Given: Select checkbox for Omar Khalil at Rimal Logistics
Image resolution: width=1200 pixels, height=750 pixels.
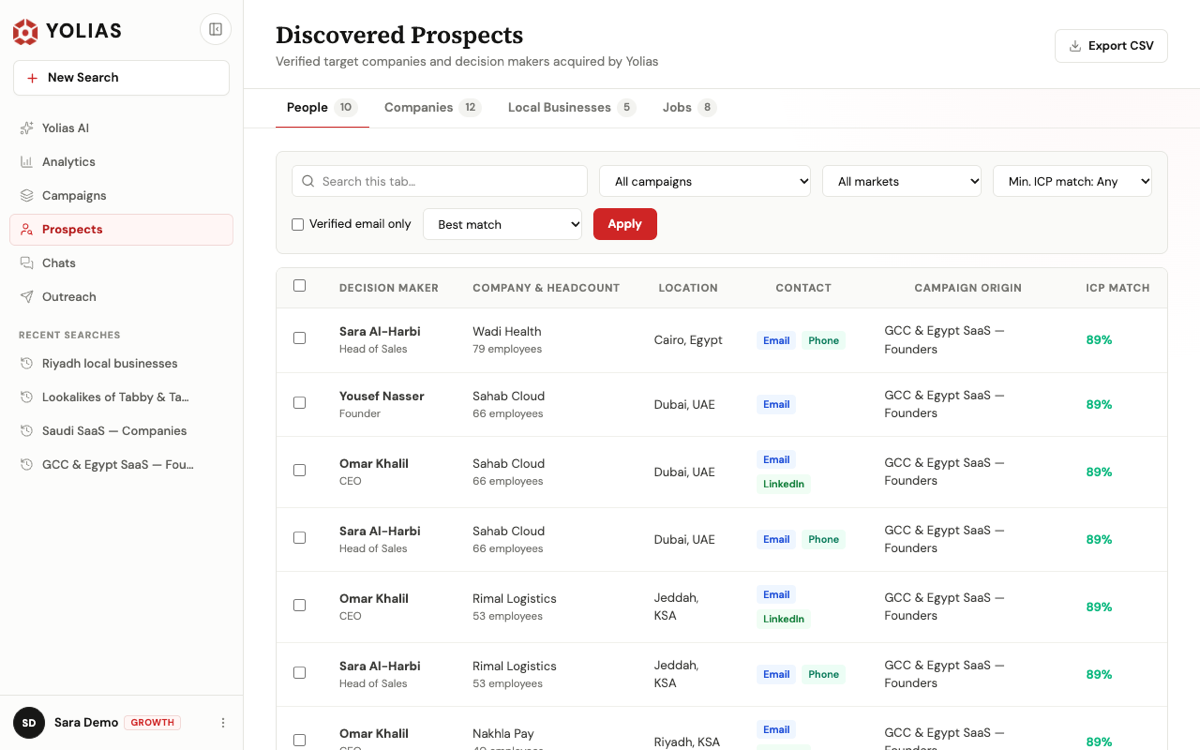Looking at the screenshot, I should [299, 605].
